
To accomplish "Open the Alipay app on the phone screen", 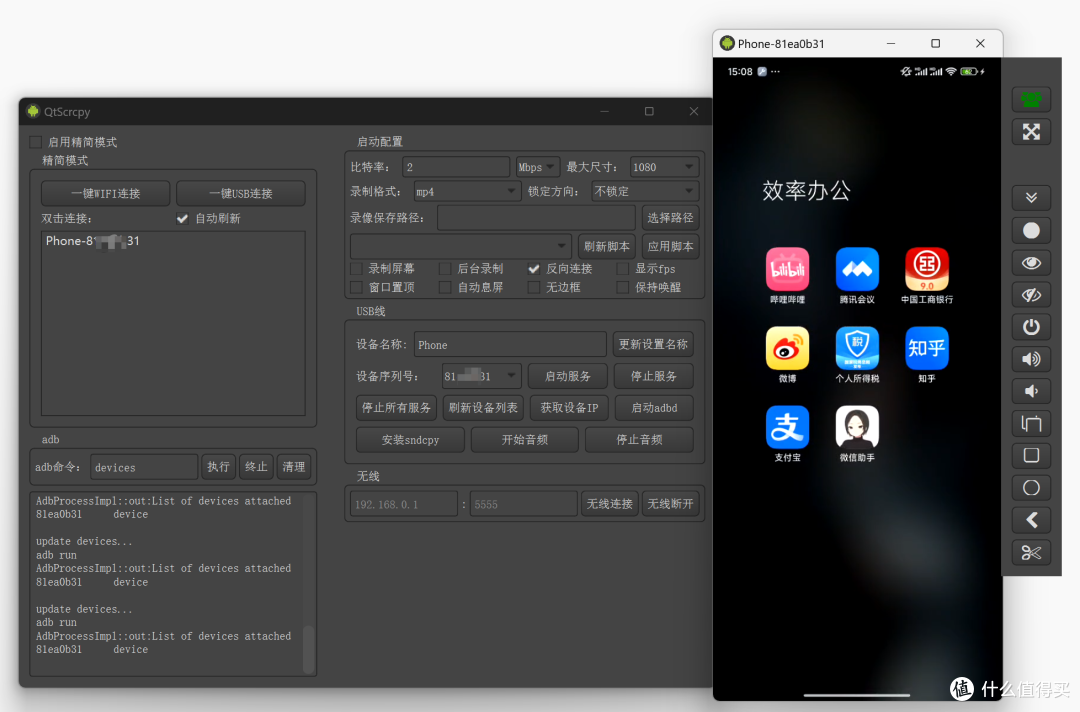I will tap(787, 428).
